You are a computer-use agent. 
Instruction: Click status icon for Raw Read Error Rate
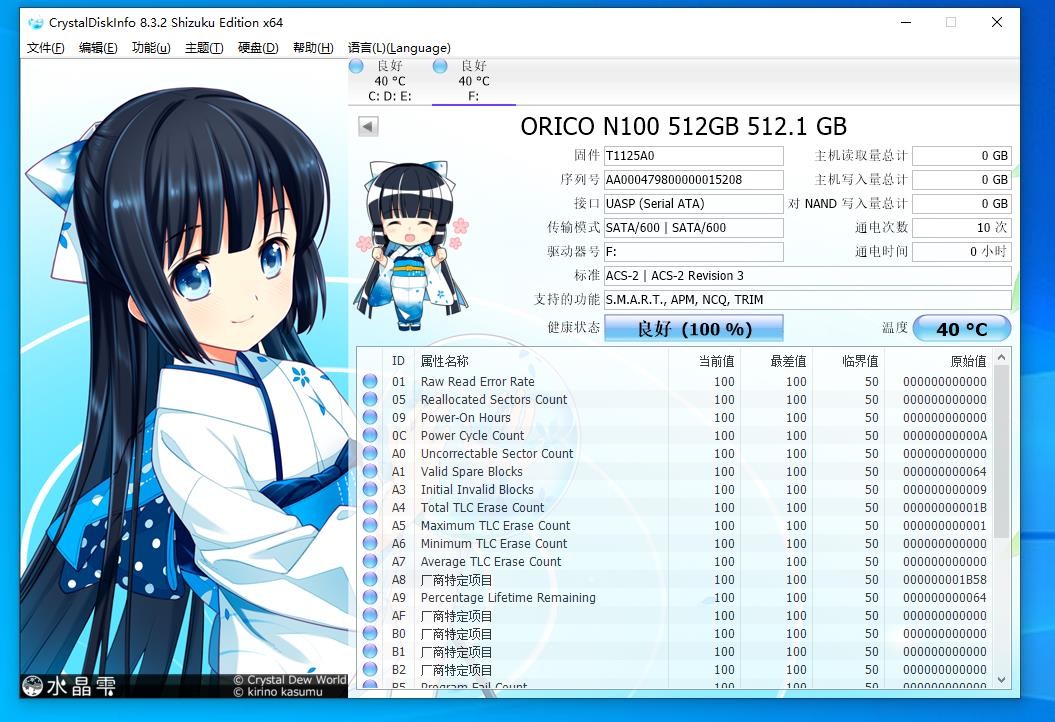point(370,381)
